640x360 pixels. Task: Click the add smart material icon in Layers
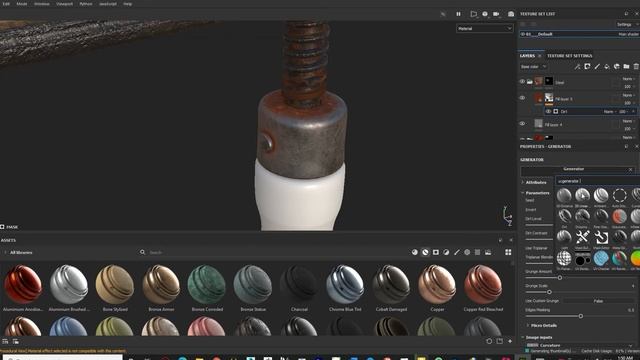[617, 67]
